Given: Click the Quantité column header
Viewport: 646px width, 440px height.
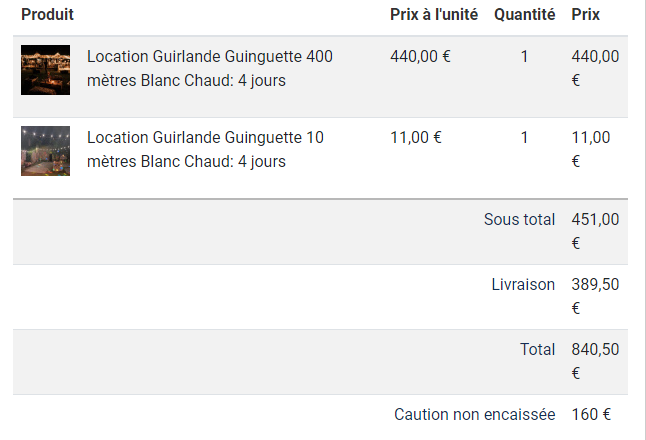Looking at the screenshot, I should [524, 15].
